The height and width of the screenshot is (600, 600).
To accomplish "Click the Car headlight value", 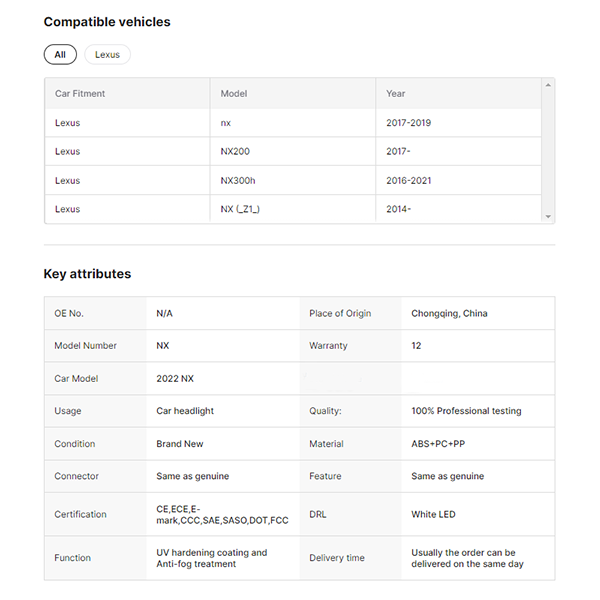I will [x=185, y=411].
